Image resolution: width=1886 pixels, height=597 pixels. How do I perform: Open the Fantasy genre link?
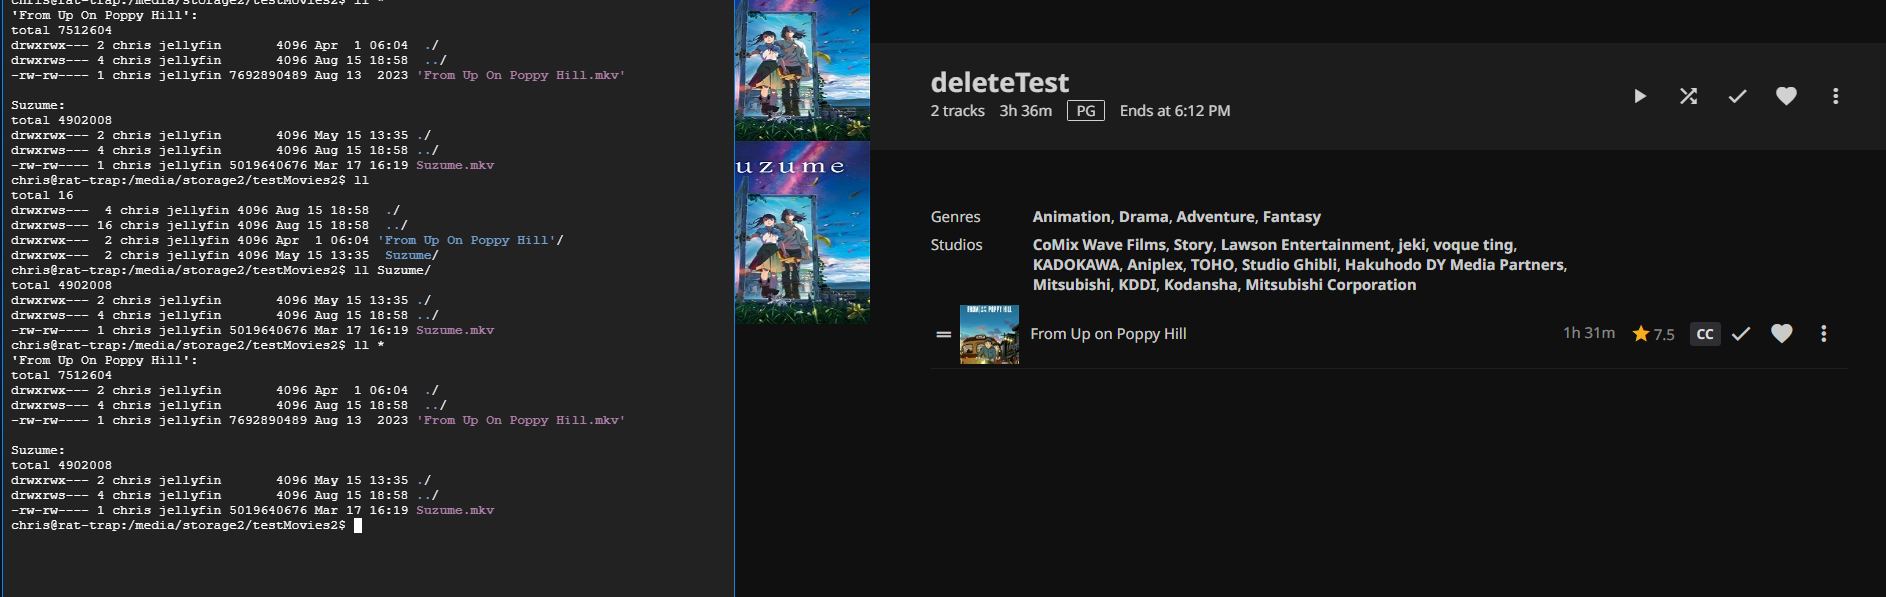tap(1291, 217)
